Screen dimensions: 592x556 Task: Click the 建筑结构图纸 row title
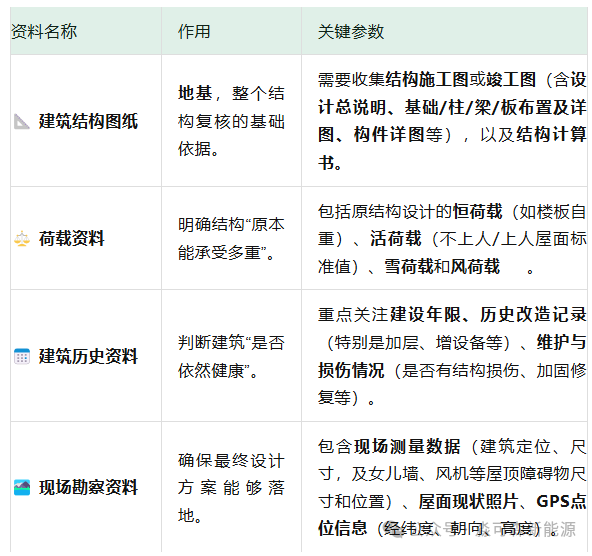click(x=89, y=122)
